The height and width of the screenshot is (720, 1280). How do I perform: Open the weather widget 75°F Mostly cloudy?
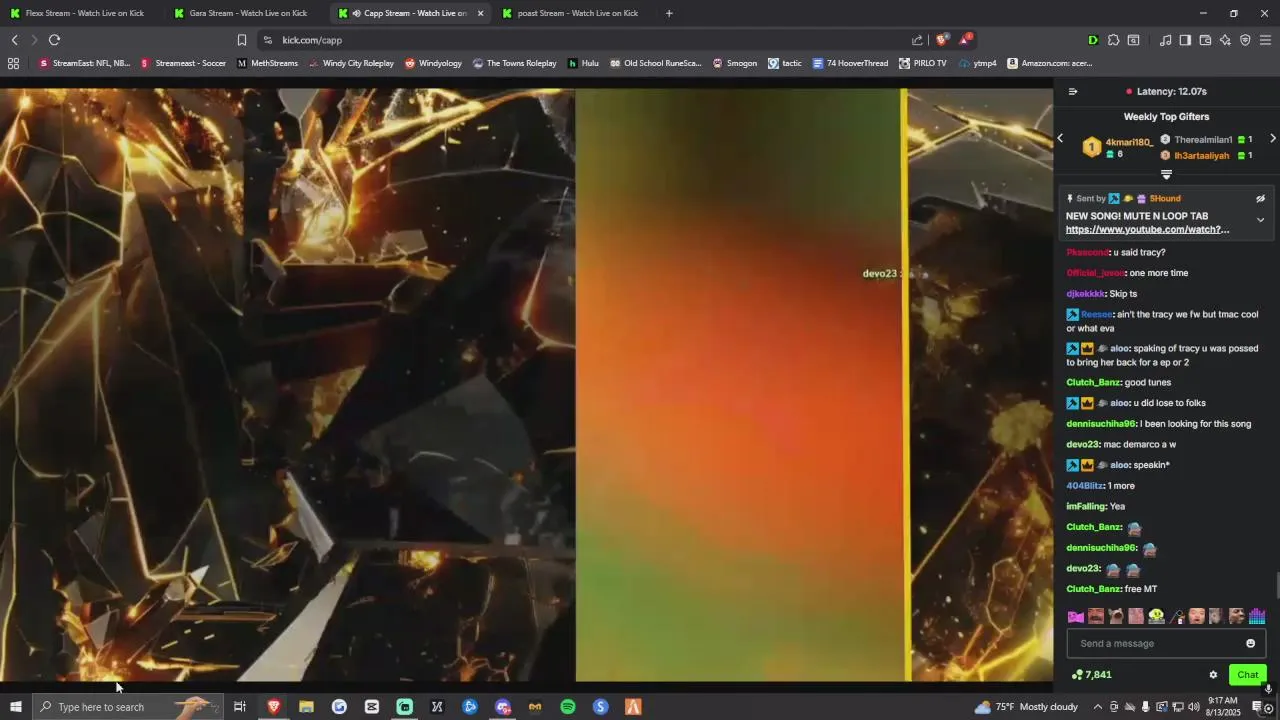tap(1027, 707)
